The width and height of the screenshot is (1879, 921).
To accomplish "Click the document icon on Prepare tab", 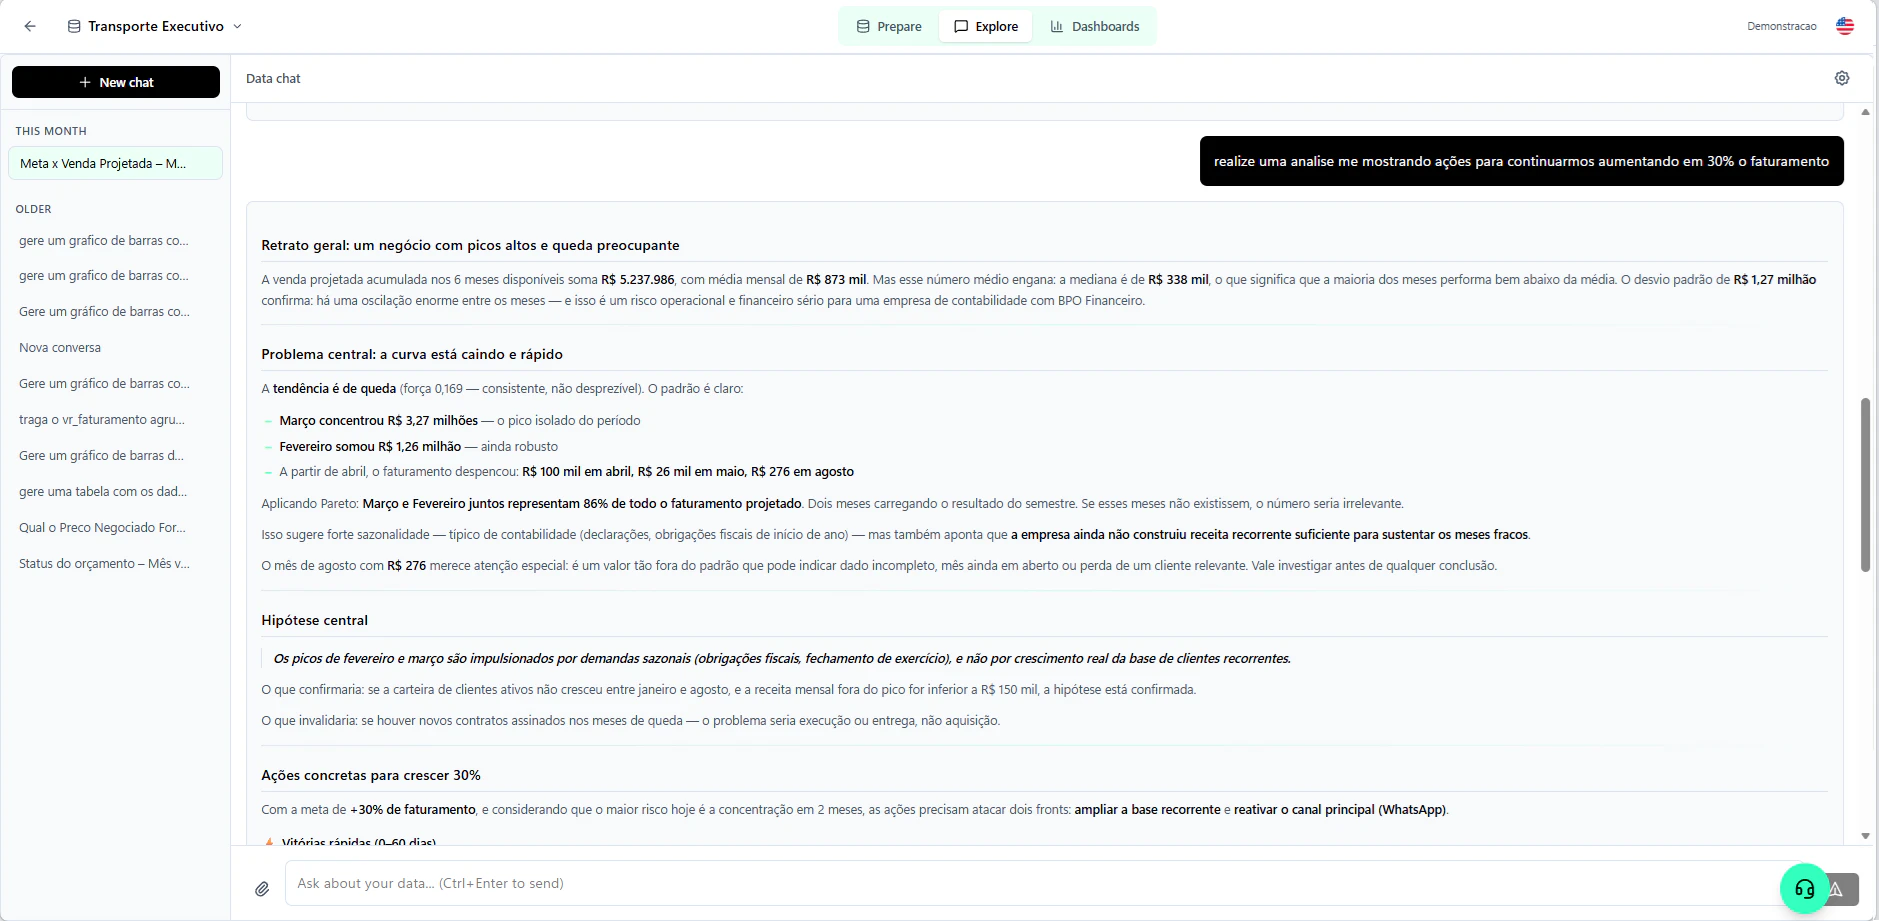I will [865, 26].
